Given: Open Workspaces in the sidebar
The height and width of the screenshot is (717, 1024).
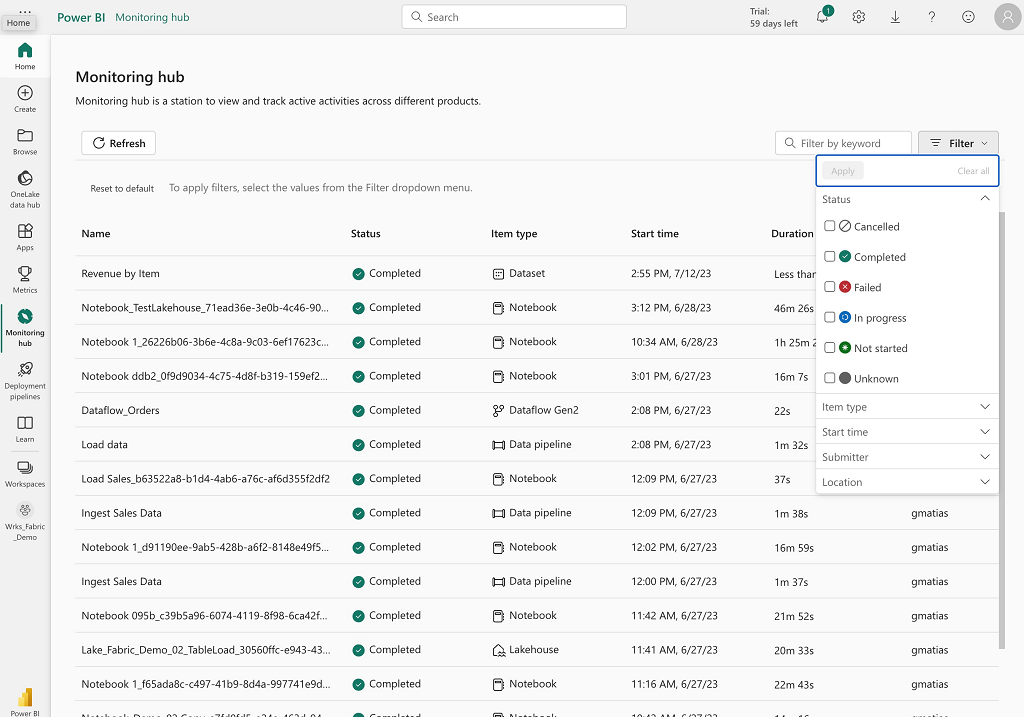Looking at the screenshot, I should click(25, 473).
